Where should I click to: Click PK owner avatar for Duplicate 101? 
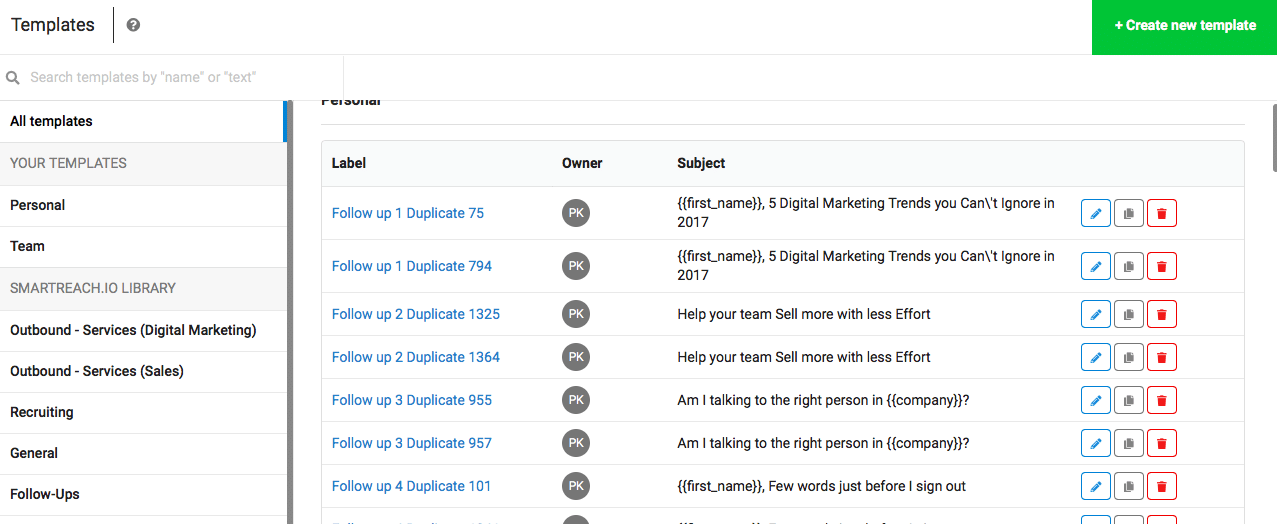point(576,486)
